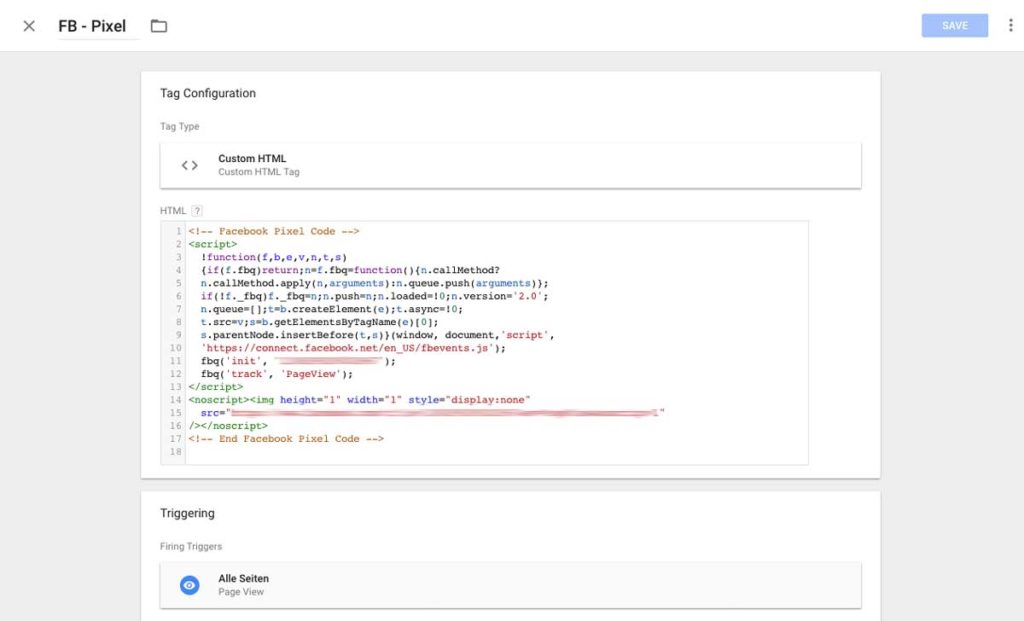This screenshot has width=1024, height=621.
Task: Click empty line 18 in HTML editor
Action: (496, 452)
